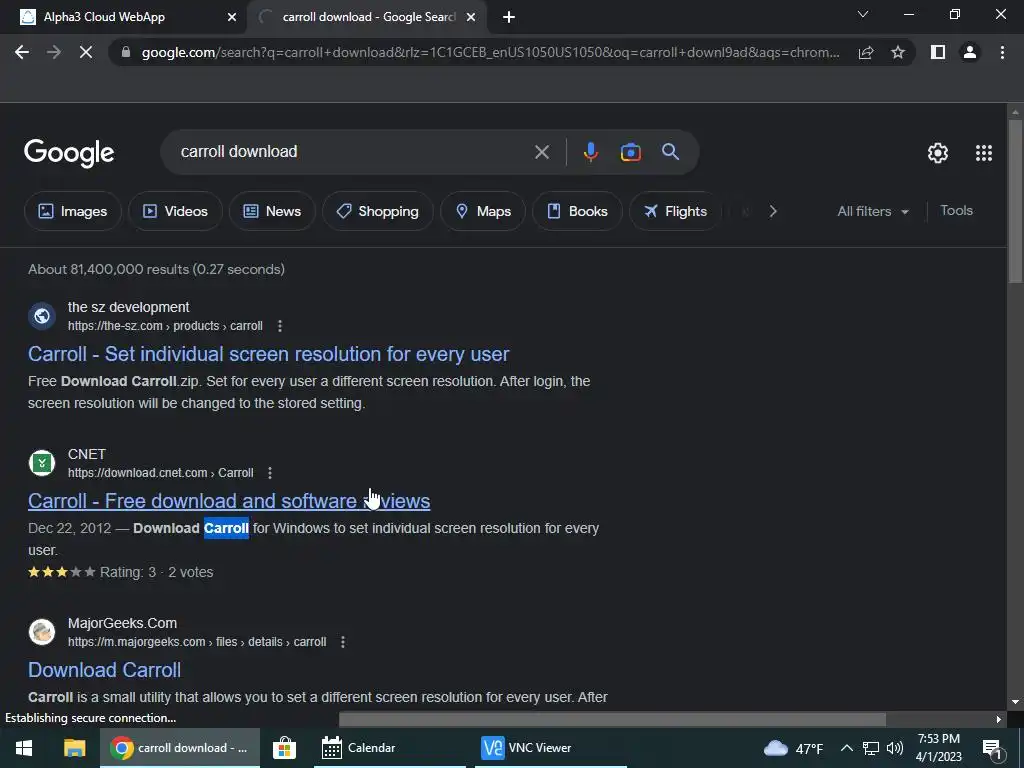
Task: Open the Chrome side panel
Action: (938, 52)
